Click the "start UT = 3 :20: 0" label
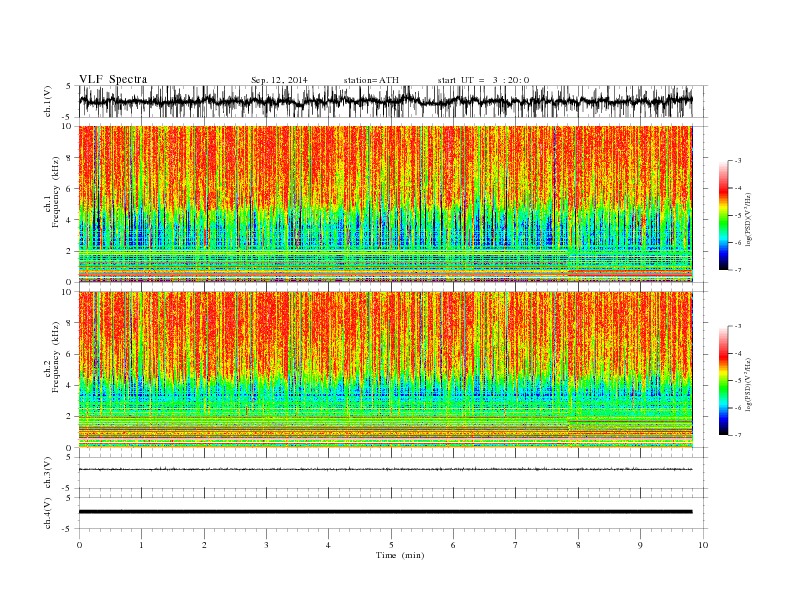Image resolution: width=792 pixels, height=612 pixels. coord(483,80)
